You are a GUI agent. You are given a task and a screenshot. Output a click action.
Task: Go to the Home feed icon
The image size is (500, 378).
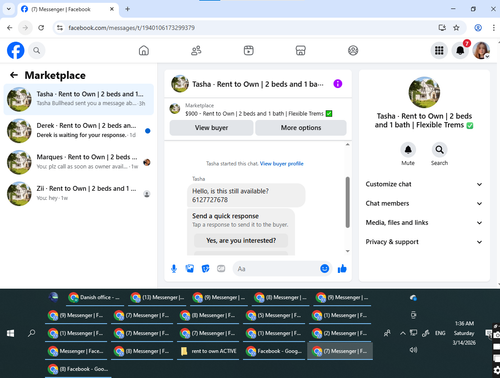coord(144,50)
